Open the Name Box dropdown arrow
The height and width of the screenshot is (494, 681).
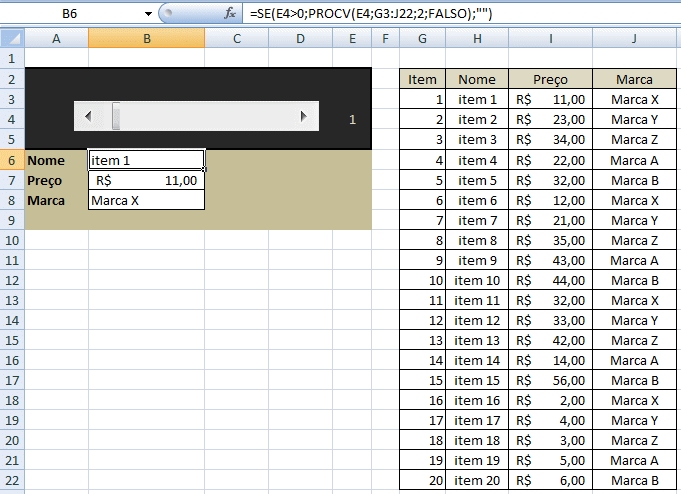[x=148, y=14]
